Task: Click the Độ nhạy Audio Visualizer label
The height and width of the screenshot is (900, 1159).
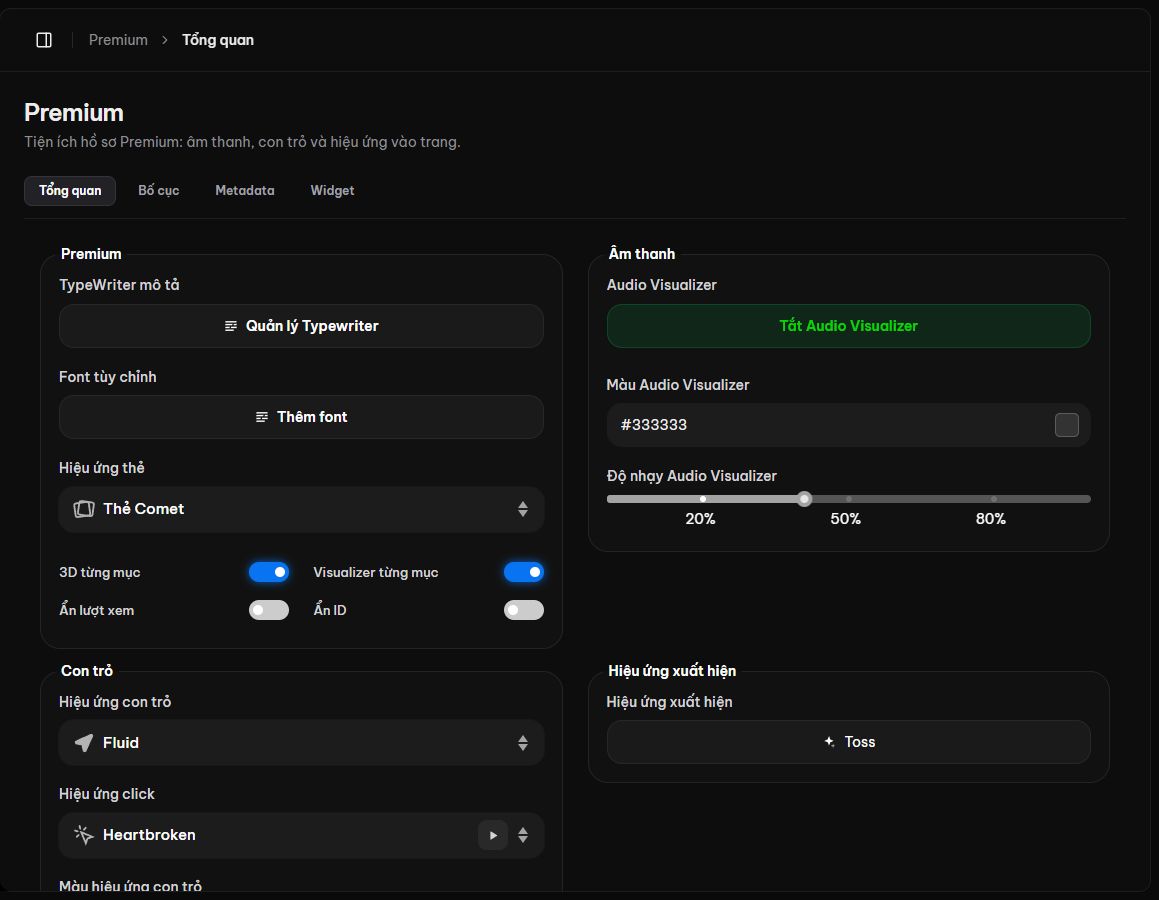Action: pos(692,477)
